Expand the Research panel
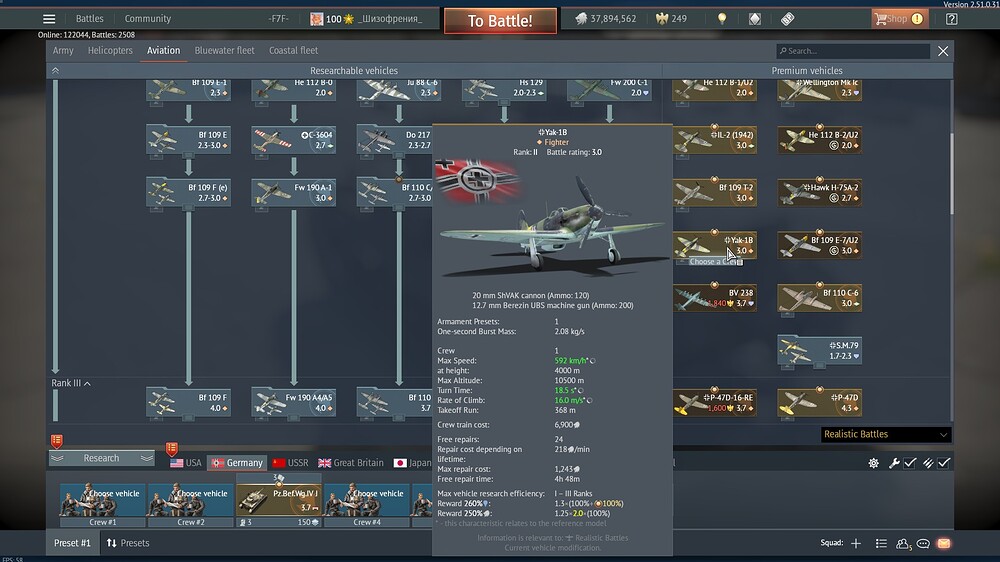The image size is (1000, 562). click(x=101, y=459)
